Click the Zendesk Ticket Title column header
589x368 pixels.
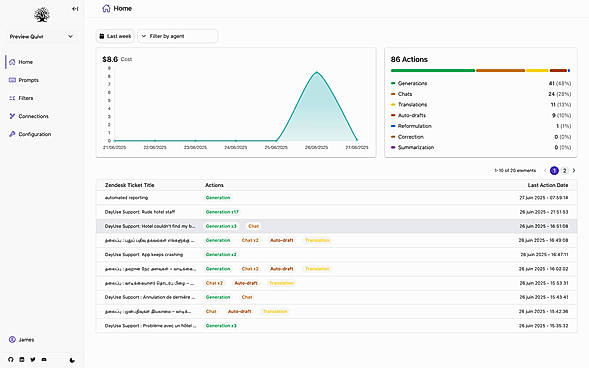130,185
